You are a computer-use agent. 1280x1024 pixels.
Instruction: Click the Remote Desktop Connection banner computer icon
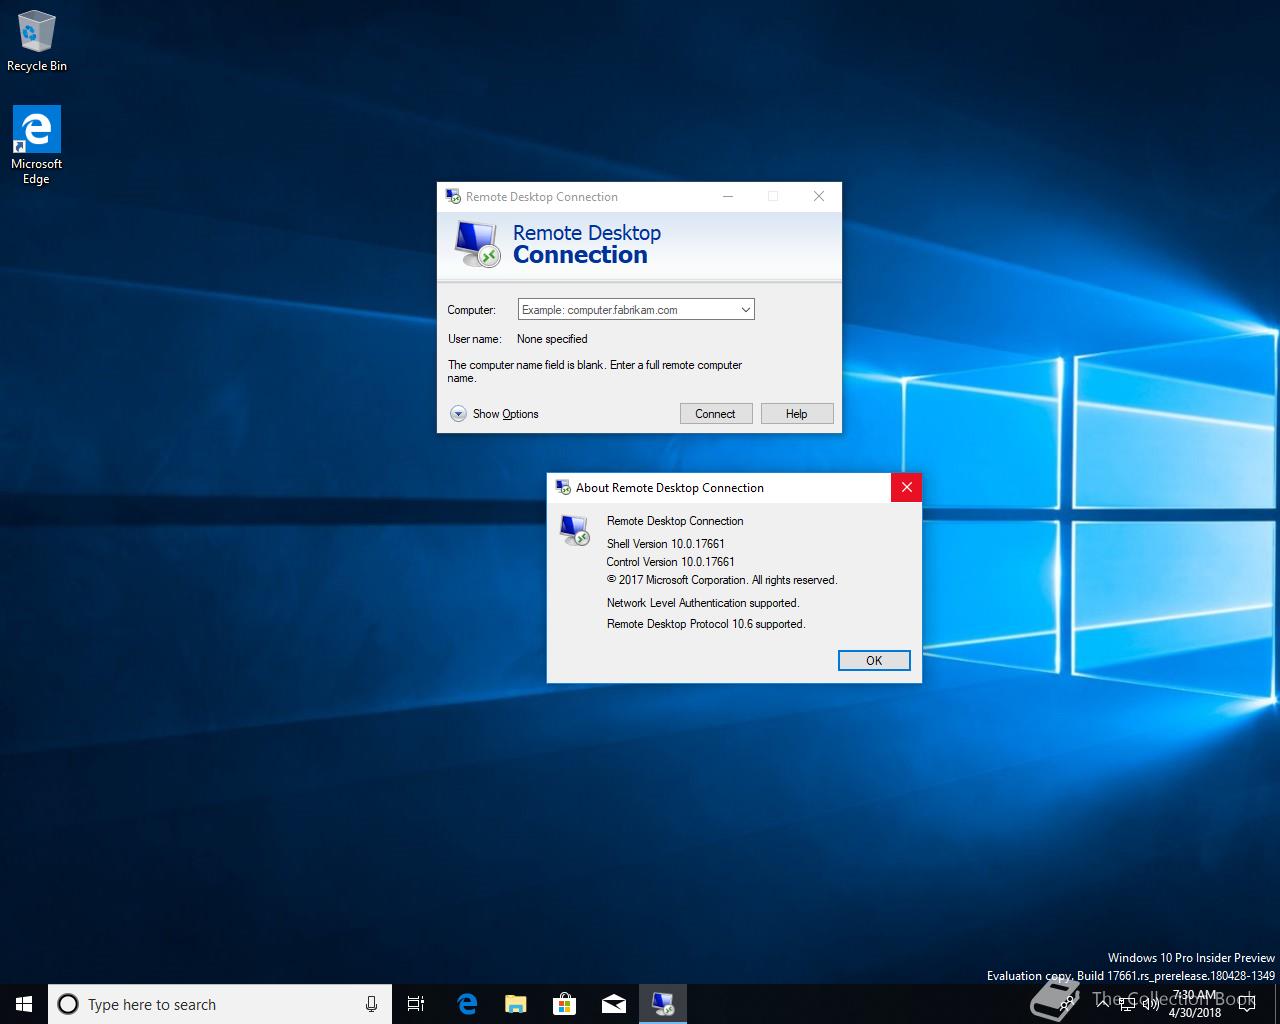[x=477, y=244]
